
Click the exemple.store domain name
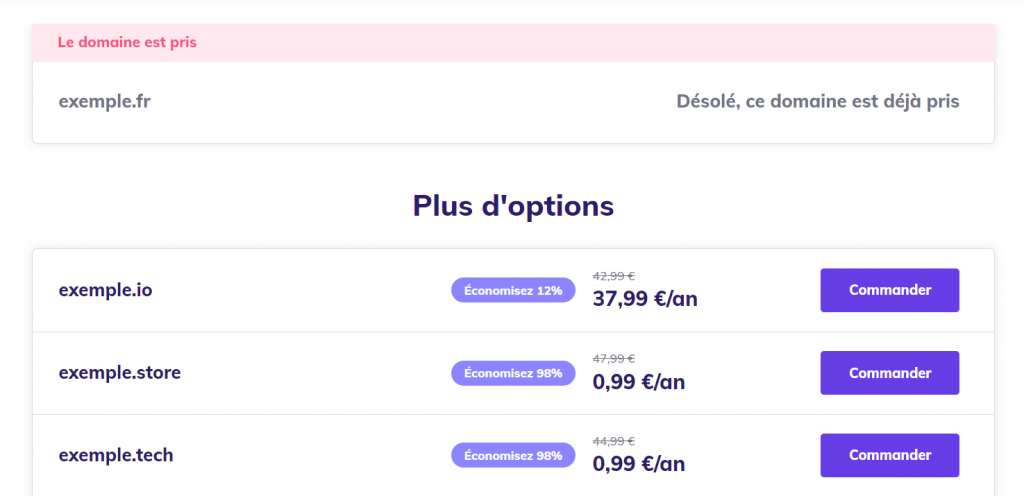point(120,373)
